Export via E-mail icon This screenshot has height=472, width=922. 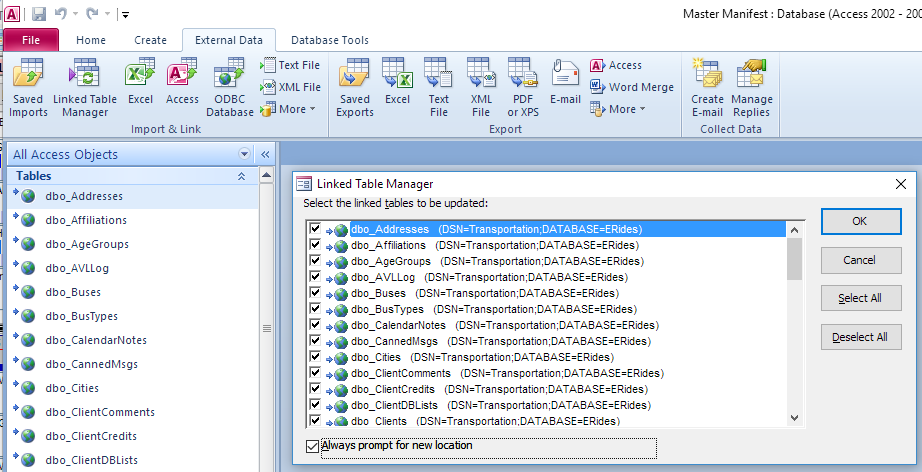click(565, 82)
